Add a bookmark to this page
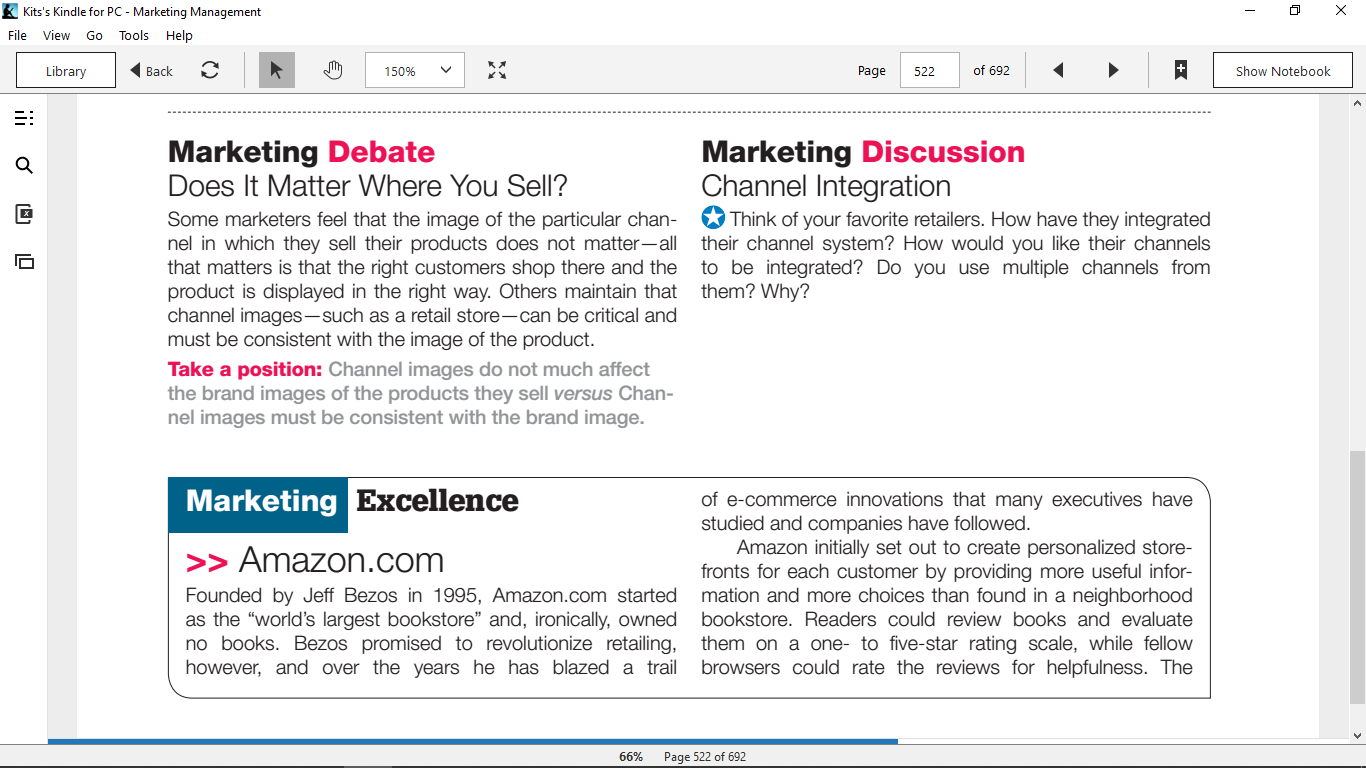The height and width of the screenshot is (768, 1366). point(1181,70)
